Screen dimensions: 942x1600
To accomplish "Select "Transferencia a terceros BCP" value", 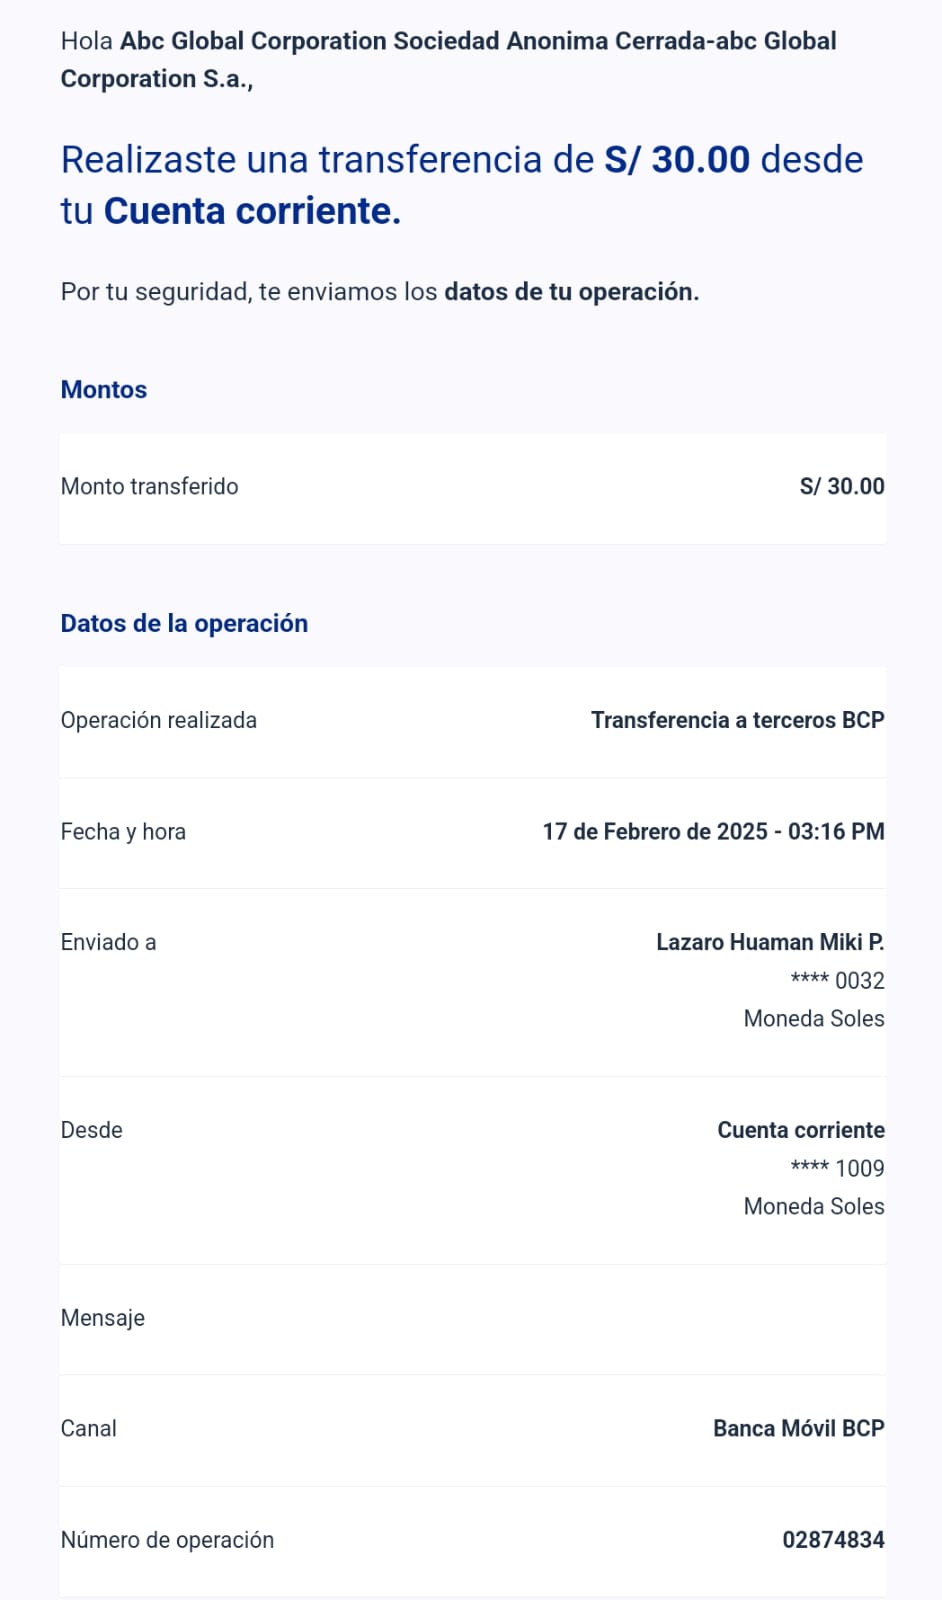I will (x=737, y=721).
